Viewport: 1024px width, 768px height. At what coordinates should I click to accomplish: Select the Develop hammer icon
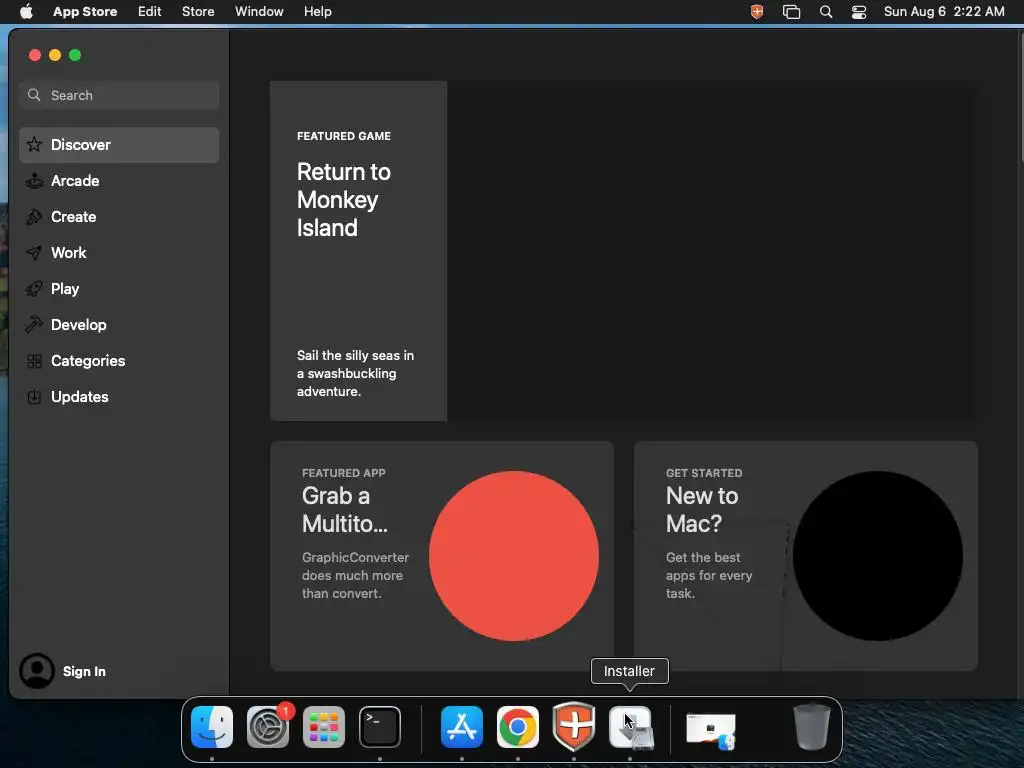35,325
